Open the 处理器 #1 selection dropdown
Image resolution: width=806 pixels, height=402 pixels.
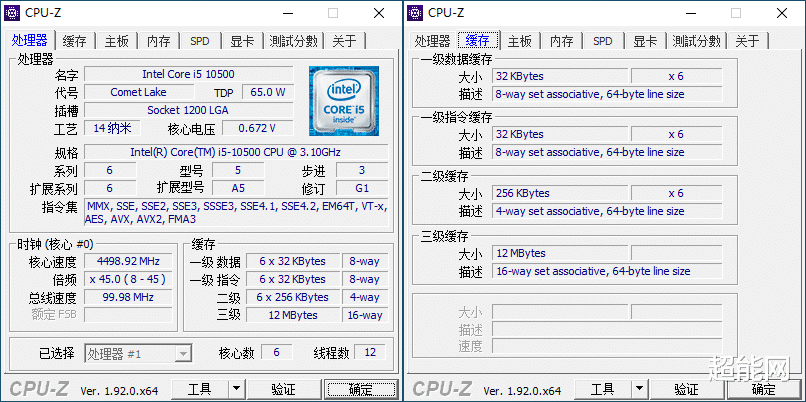coord(138,354)
